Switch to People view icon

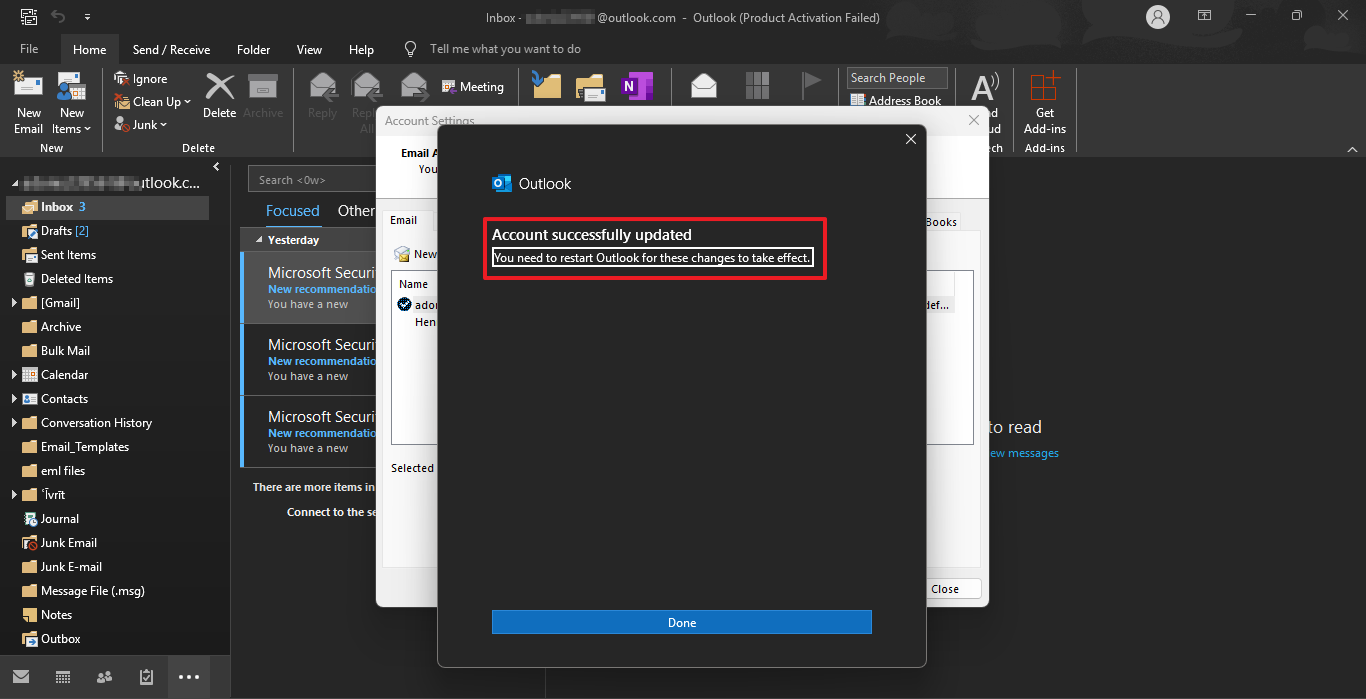tap(105, 677)
